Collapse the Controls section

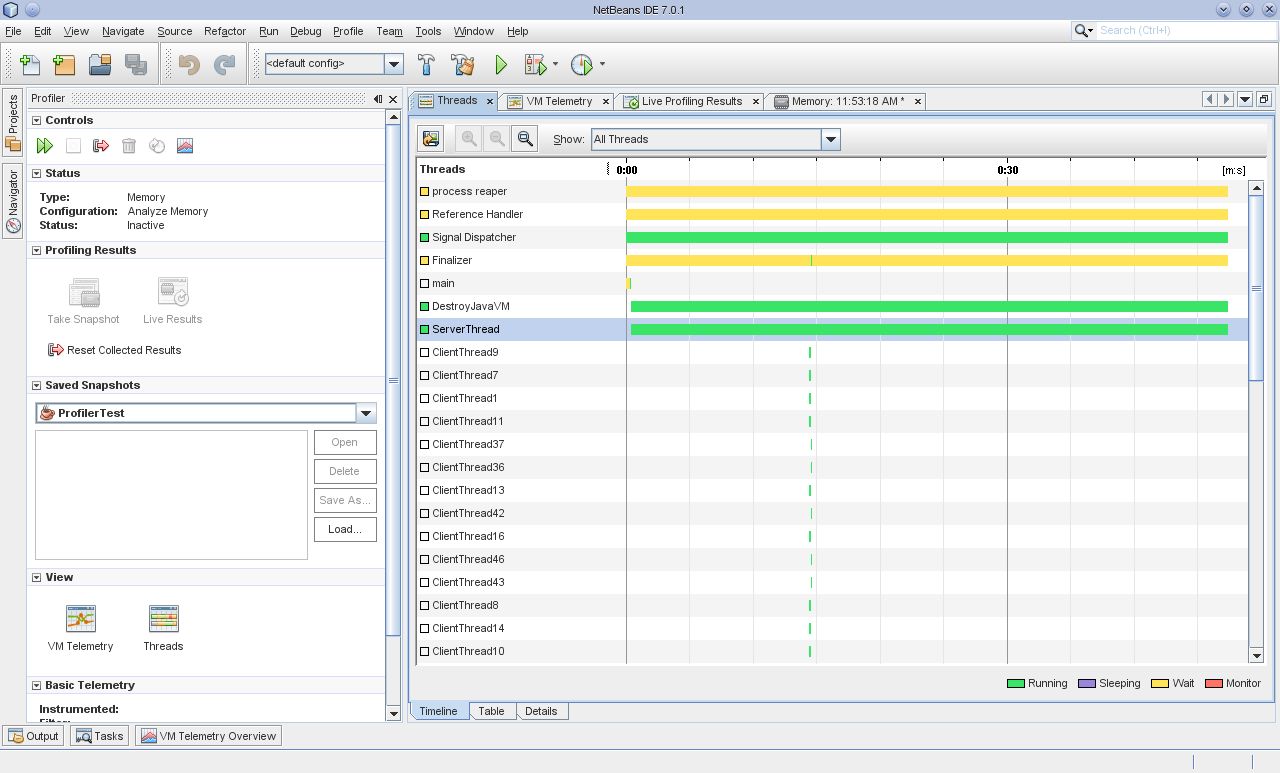pyautogui.click(x=37, y=120)
